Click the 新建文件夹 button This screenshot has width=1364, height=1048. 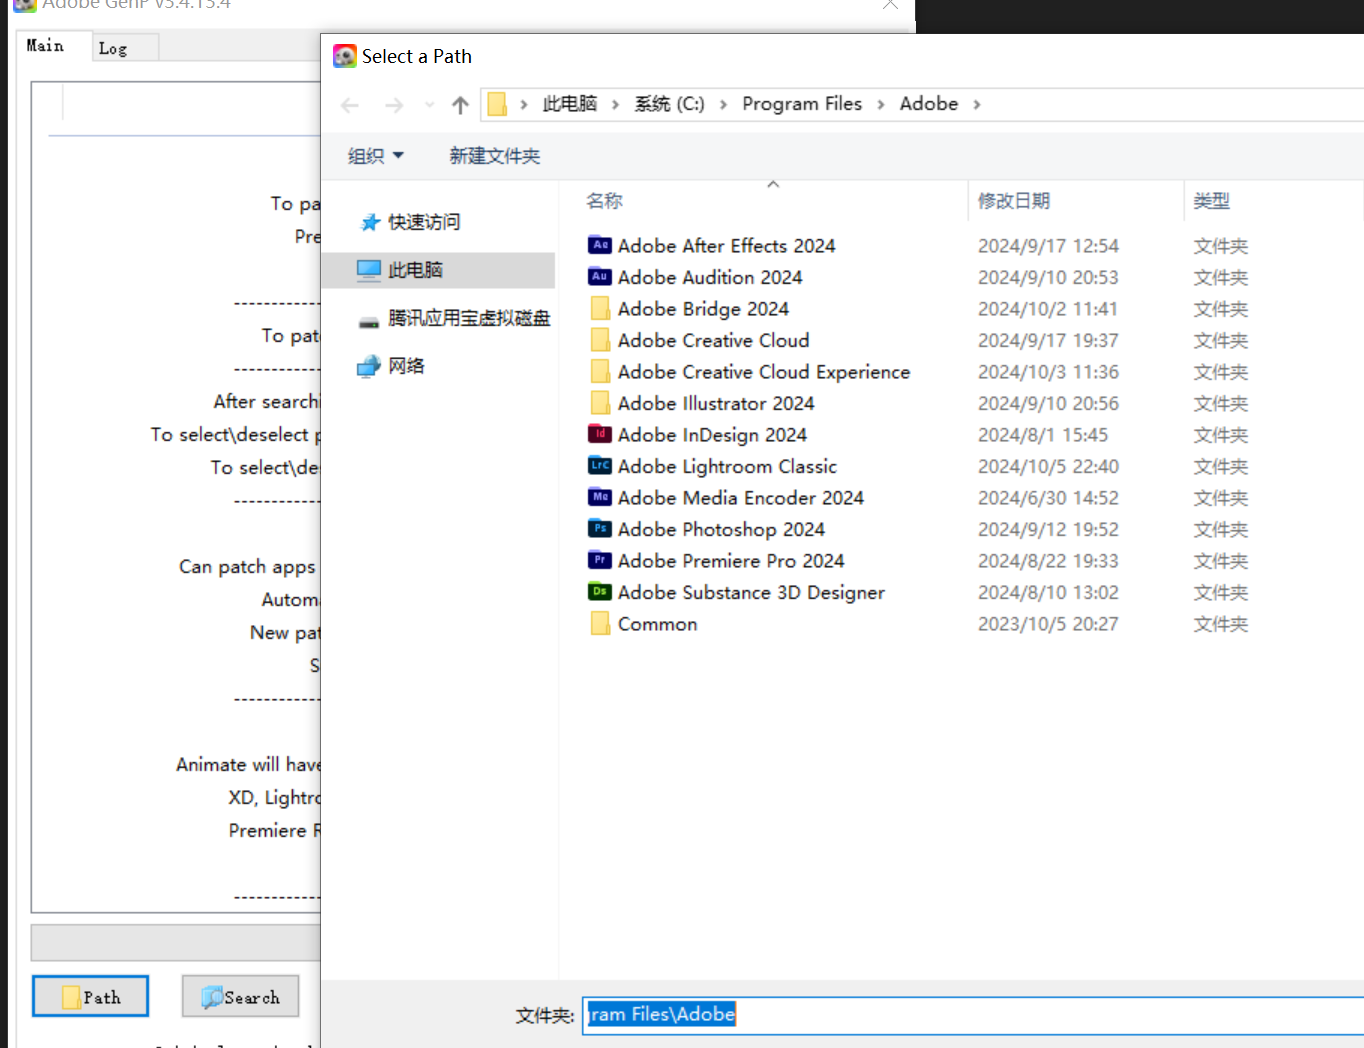494,156
